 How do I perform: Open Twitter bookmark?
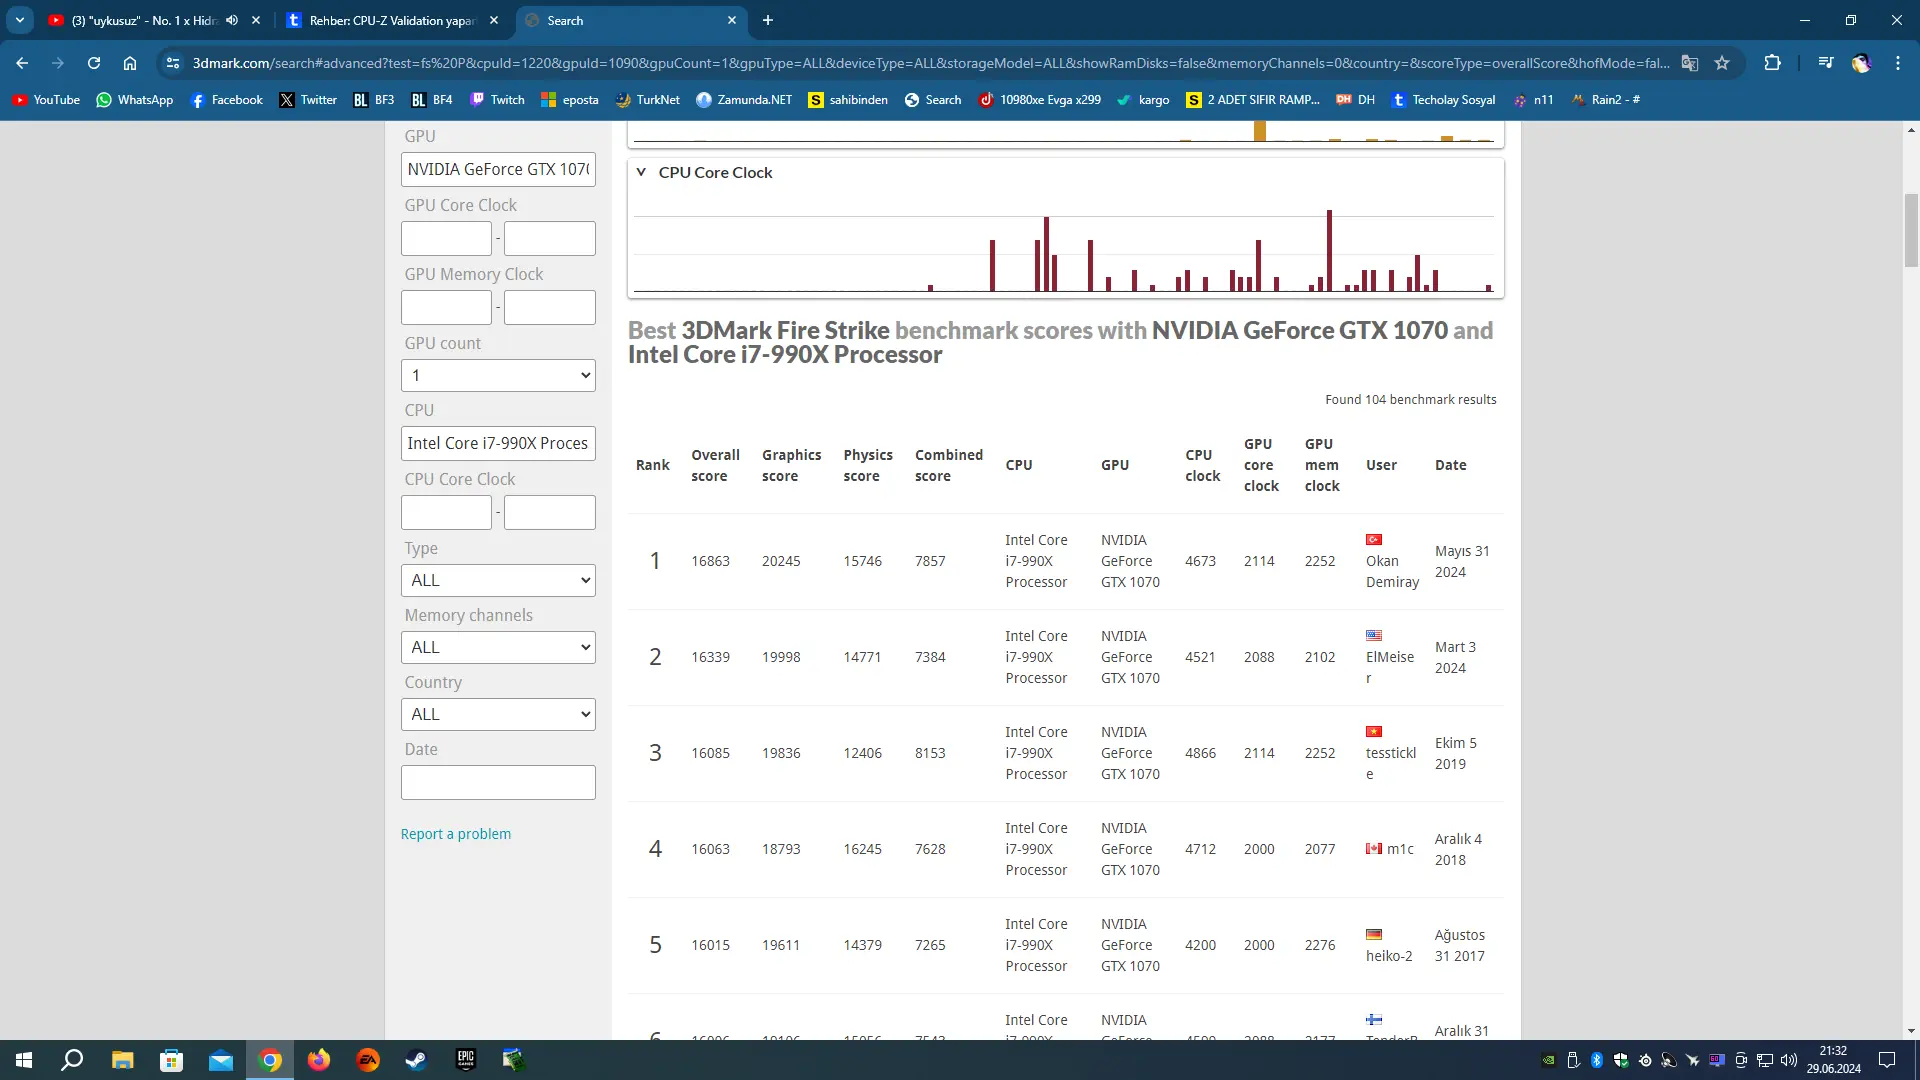click(x=308, y=100)
